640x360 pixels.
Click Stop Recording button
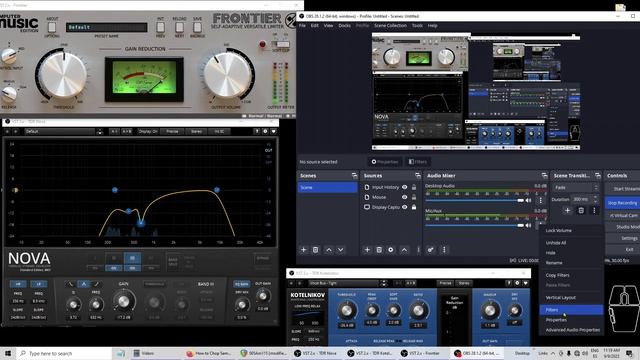(x=622, y=203)
